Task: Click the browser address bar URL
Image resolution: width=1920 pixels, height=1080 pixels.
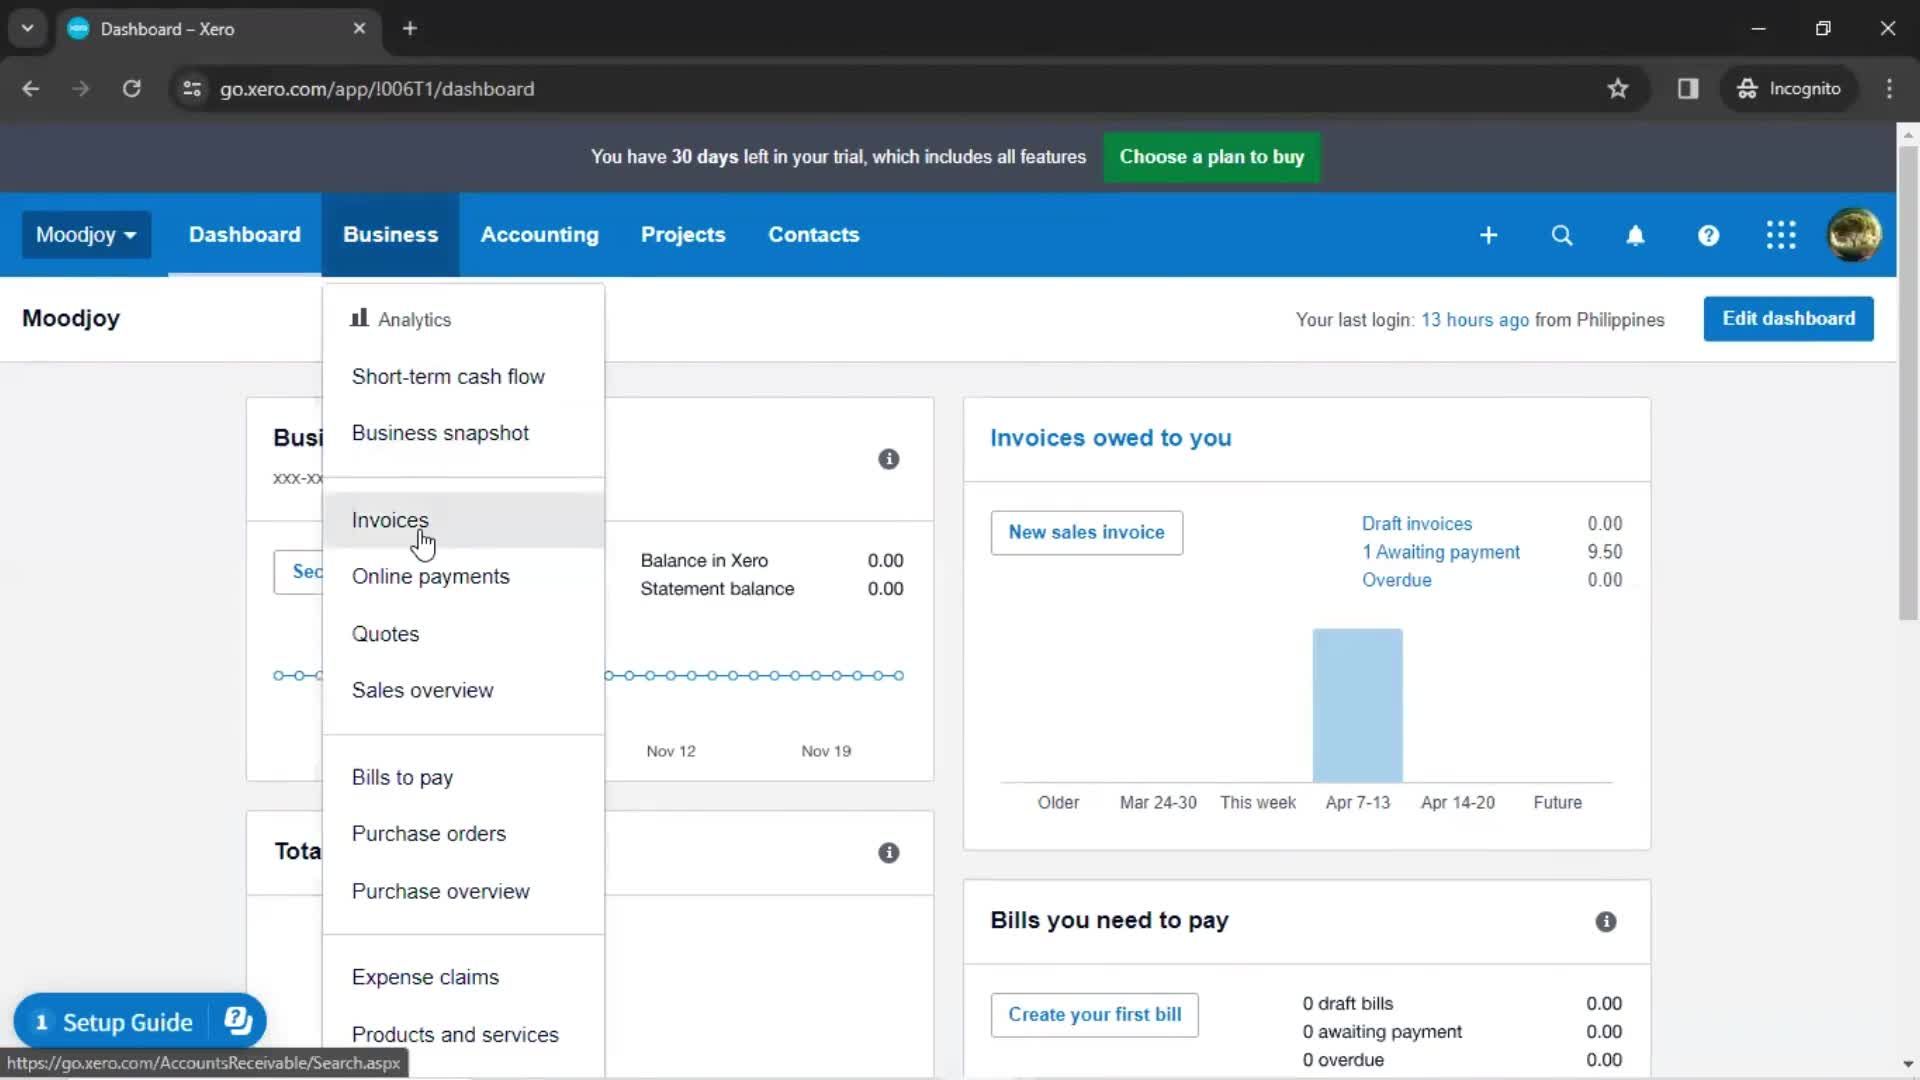Action: coord(377,89)
